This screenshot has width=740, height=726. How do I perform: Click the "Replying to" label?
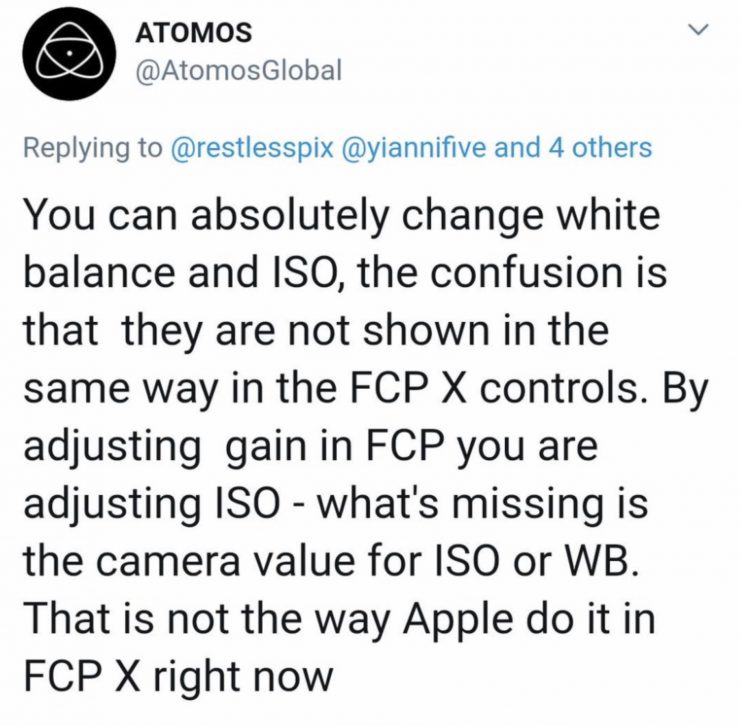coord(93,148)
